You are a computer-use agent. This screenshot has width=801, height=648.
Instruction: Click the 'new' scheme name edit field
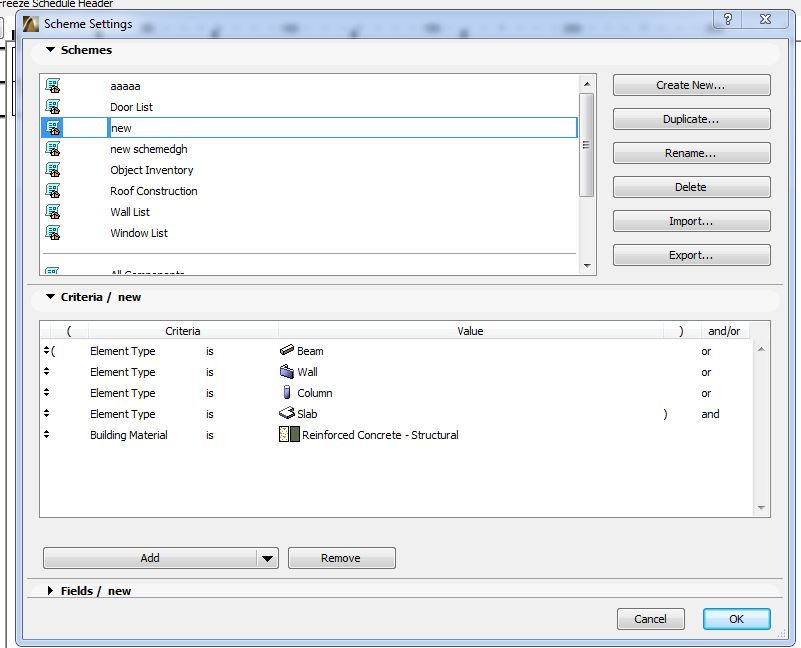pos(343,128)
